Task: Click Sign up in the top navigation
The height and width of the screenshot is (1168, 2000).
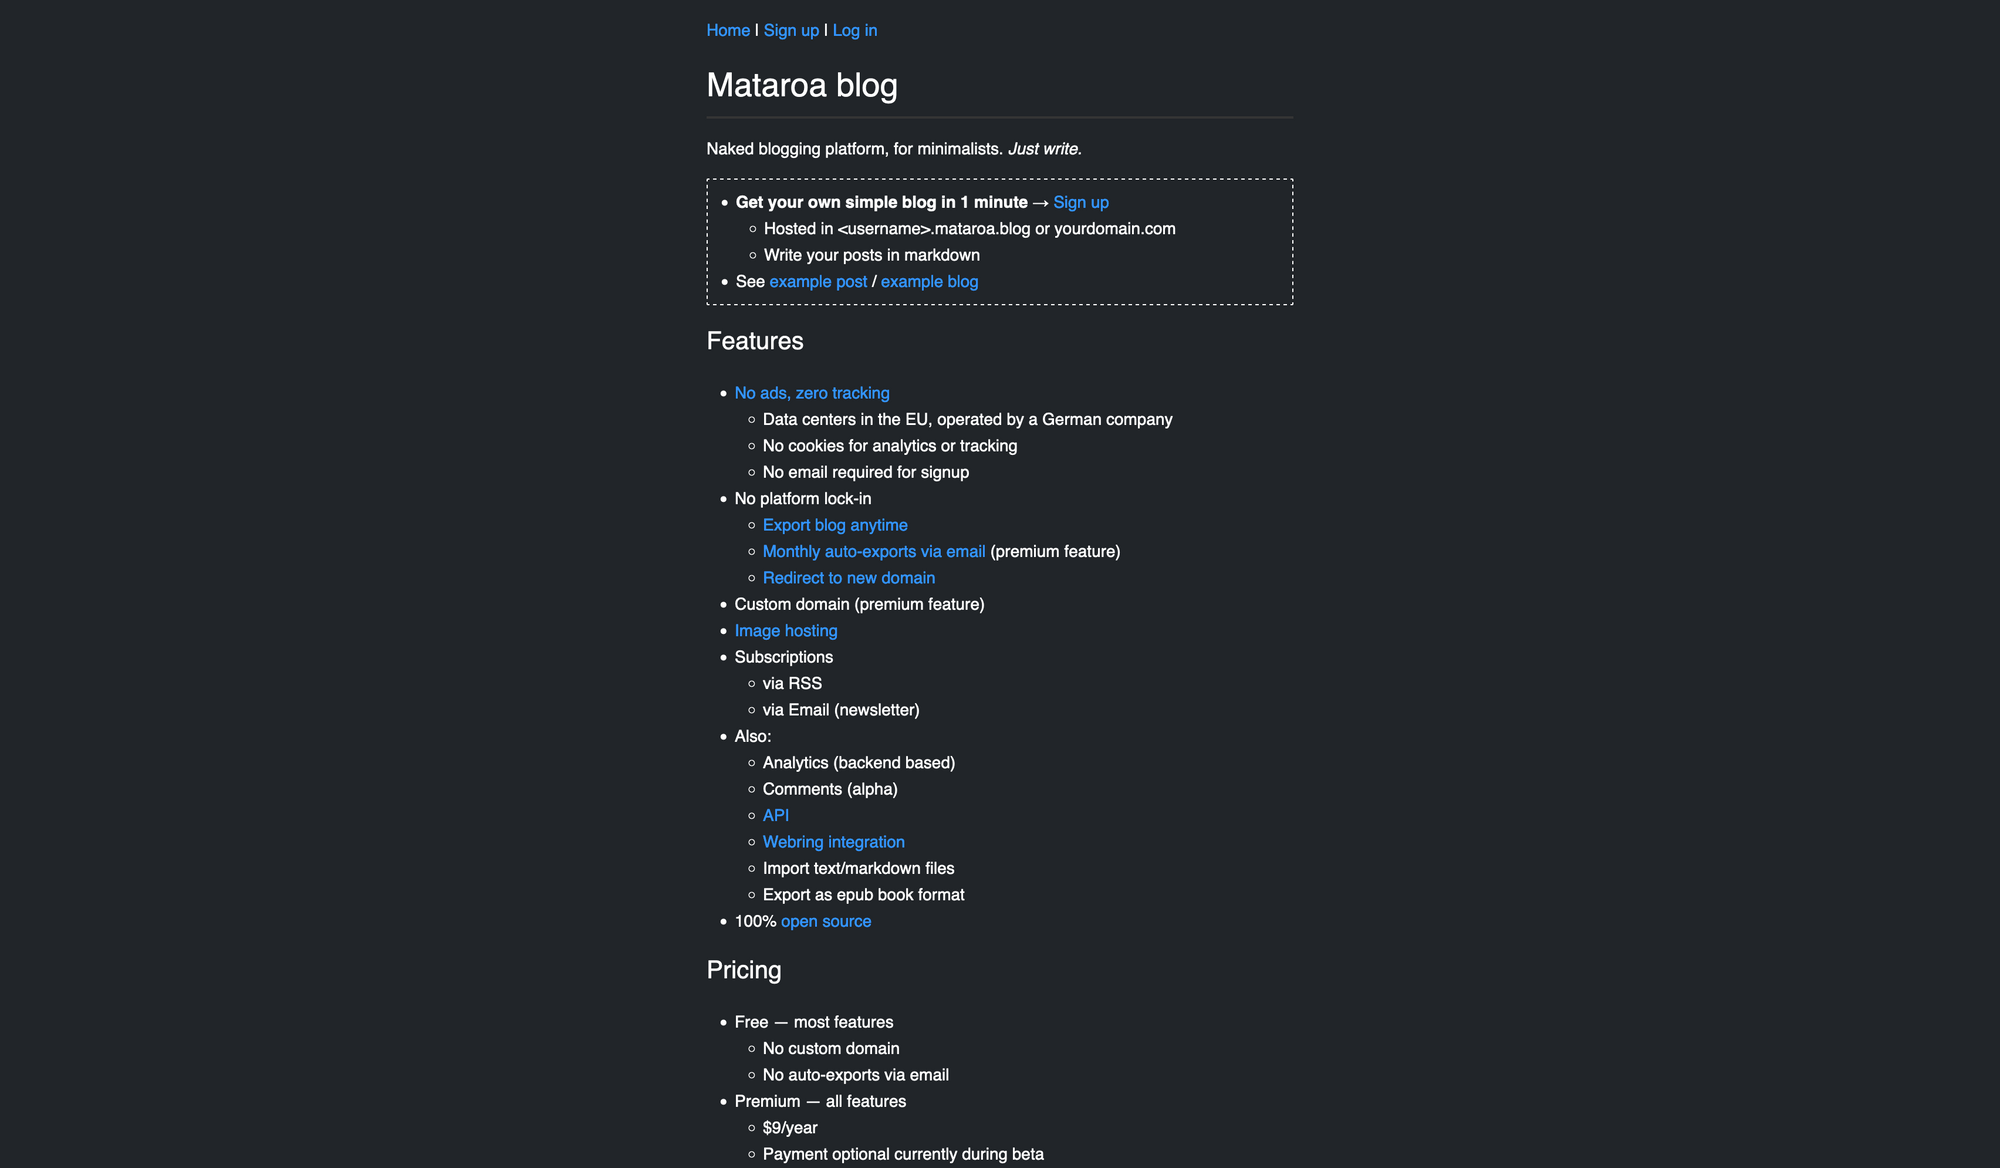Action: [791, 30]
